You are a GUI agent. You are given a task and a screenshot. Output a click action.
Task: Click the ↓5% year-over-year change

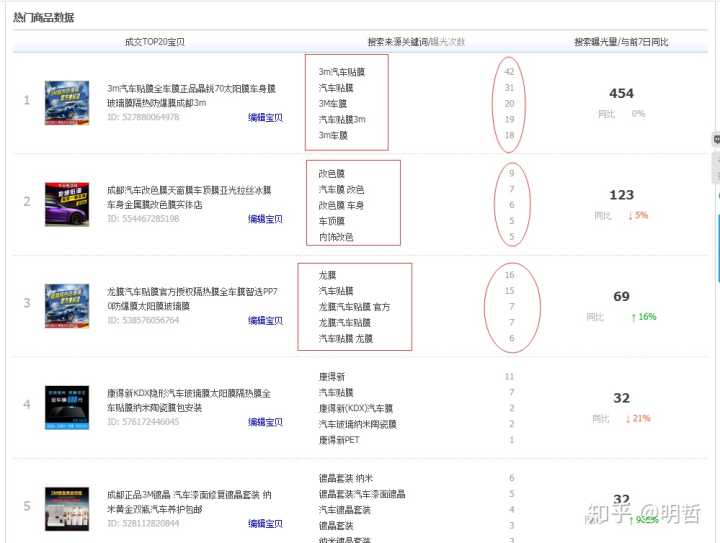tap(638, 215)
